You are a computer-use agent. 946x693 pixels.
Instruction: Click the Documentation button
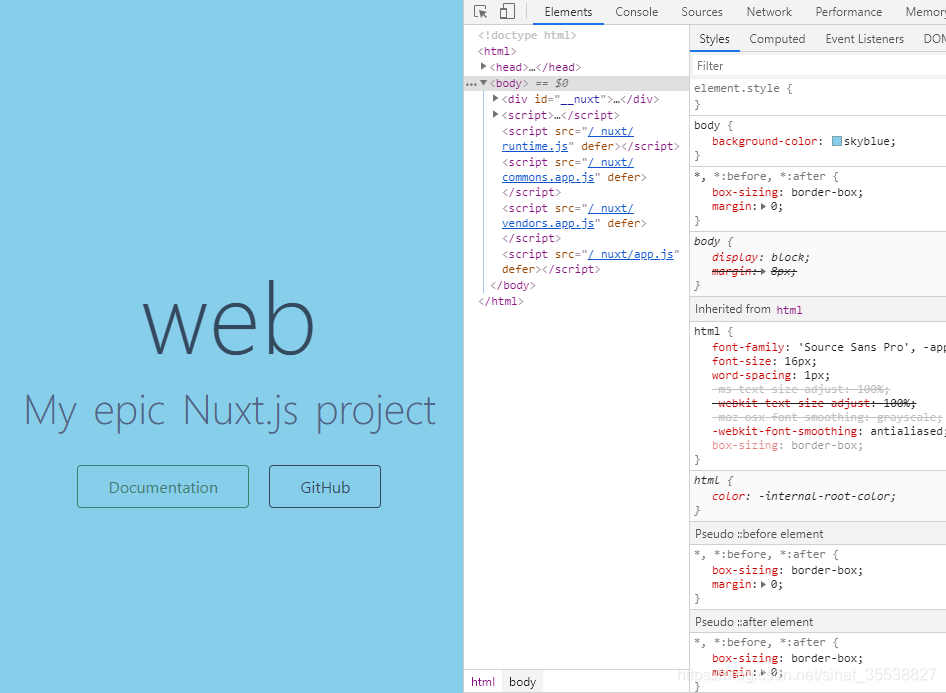click(x=162, y=486)
